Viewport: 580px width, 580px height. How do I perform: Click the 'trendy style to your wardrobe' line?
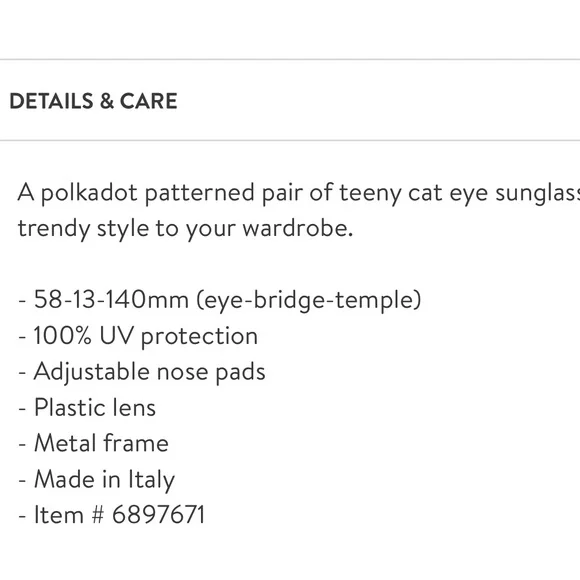coord(185,229)
